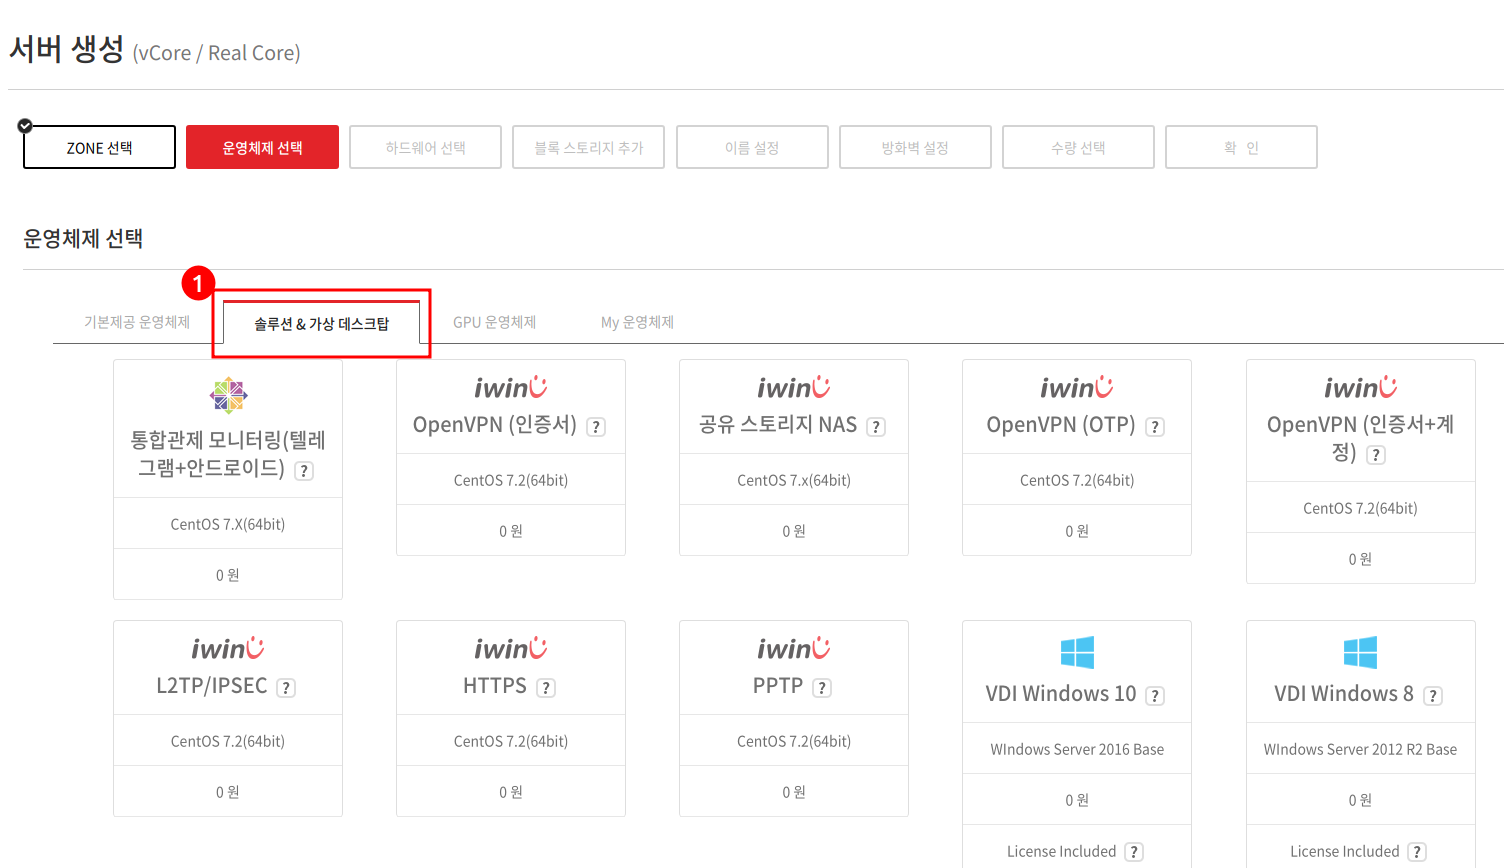Click the iwinv logo on the L2TP/IPSEC card
The height and width of the screenshot is (868, 1504).
[x=228, y=648]
